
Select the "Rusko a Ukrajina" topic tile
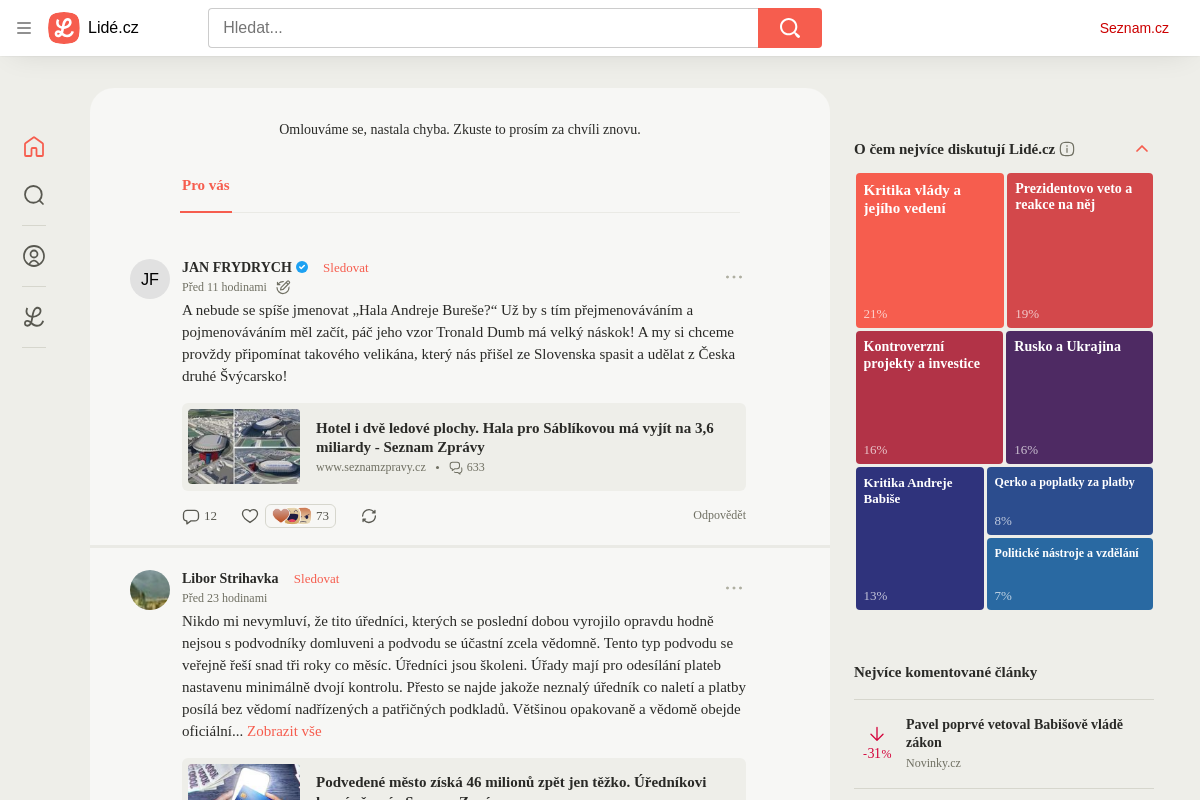point(1079,397)
